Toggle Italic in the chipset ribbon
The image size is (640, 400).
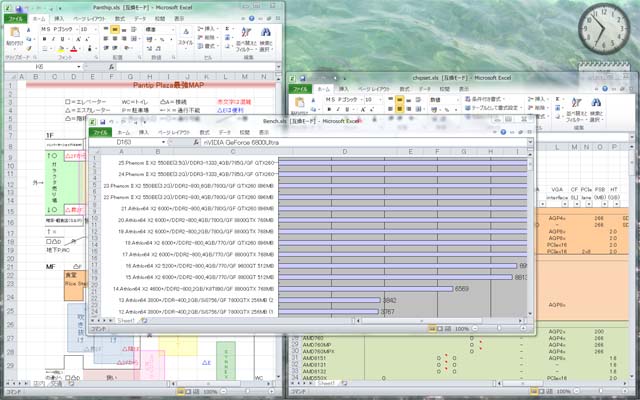(x=338, y=109)
